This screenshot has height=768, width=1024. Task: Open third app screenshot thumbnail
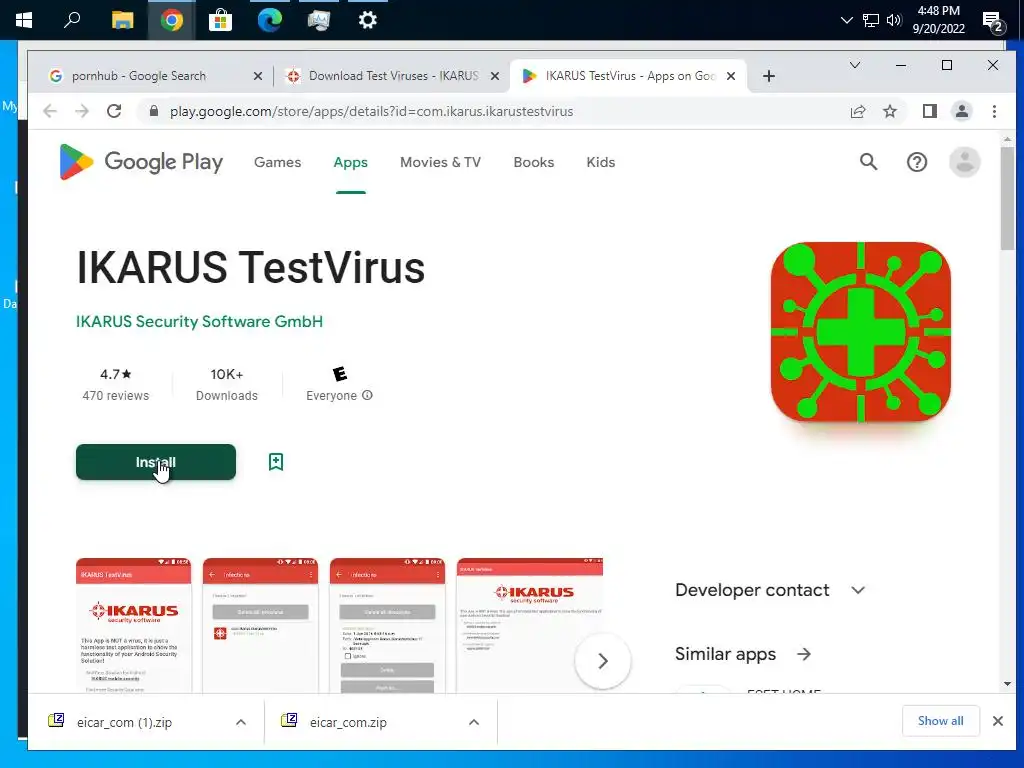coord(387,625)
